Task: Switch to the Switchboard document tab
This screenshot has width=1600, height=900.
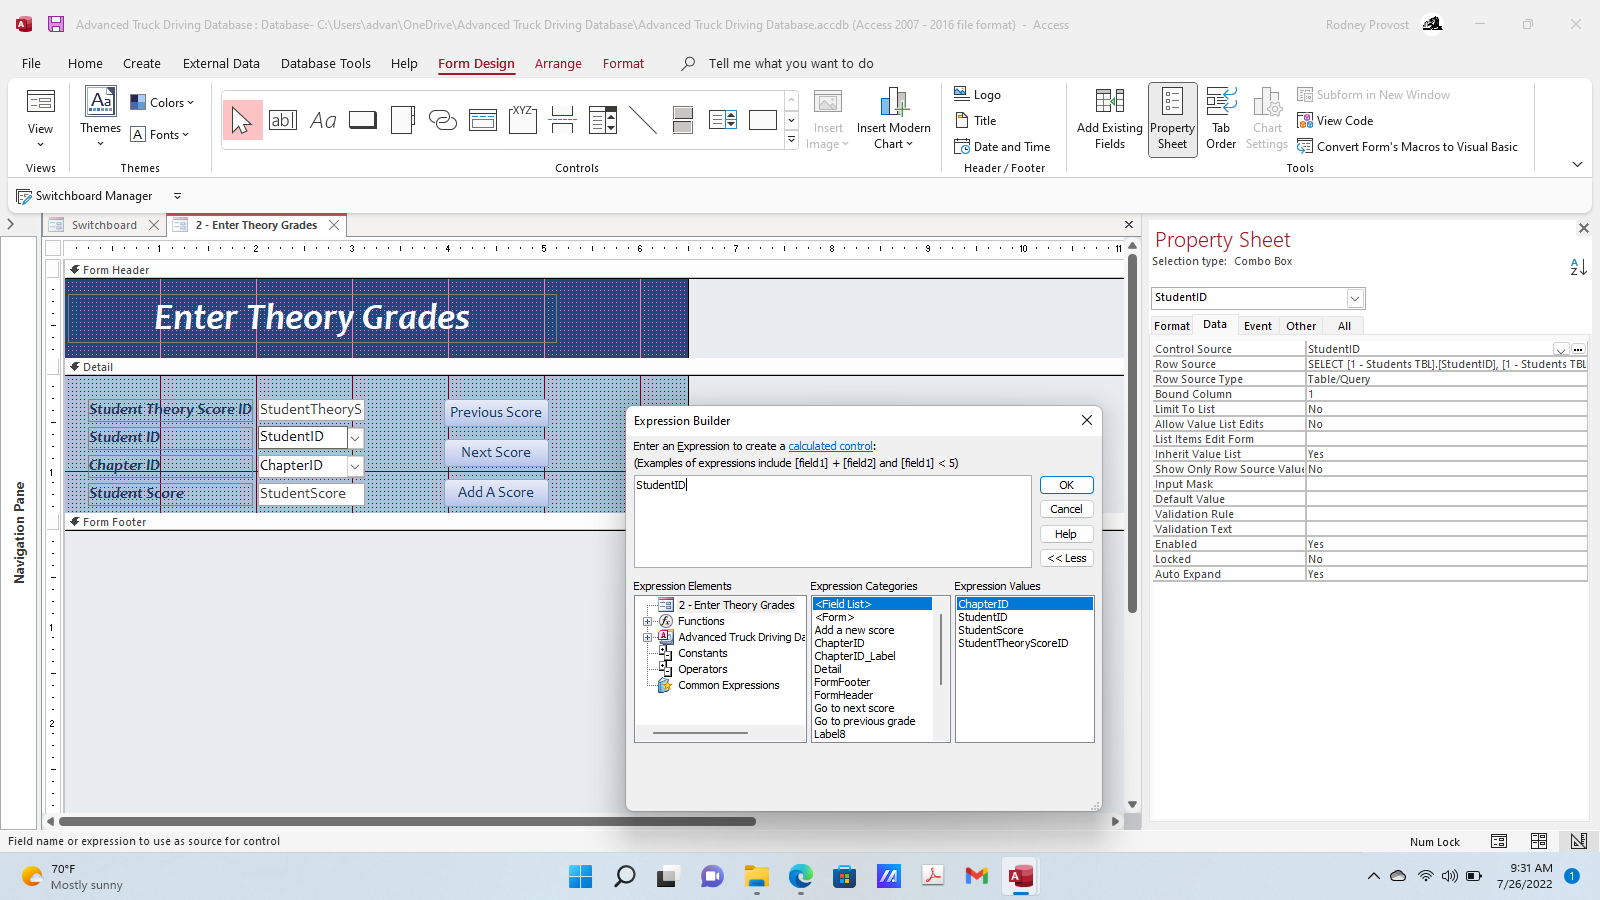Action: coord(104,225)
